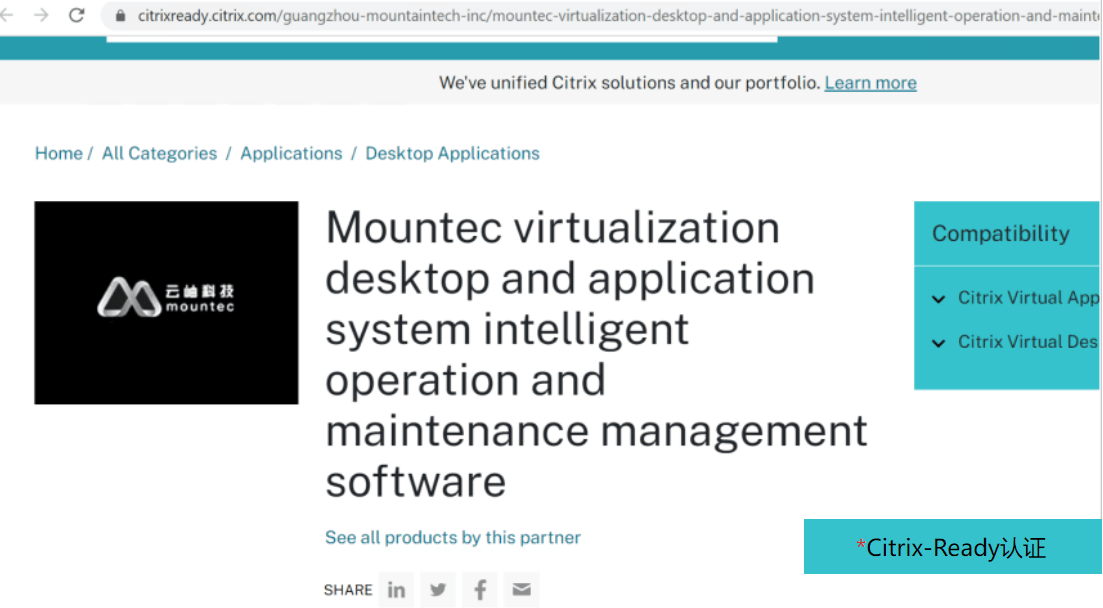This screenshot has width=1103, height=608.
Task: Click the citrixready.citrix.com address bar
Action: pyautogui.click(x=600, y=16)
